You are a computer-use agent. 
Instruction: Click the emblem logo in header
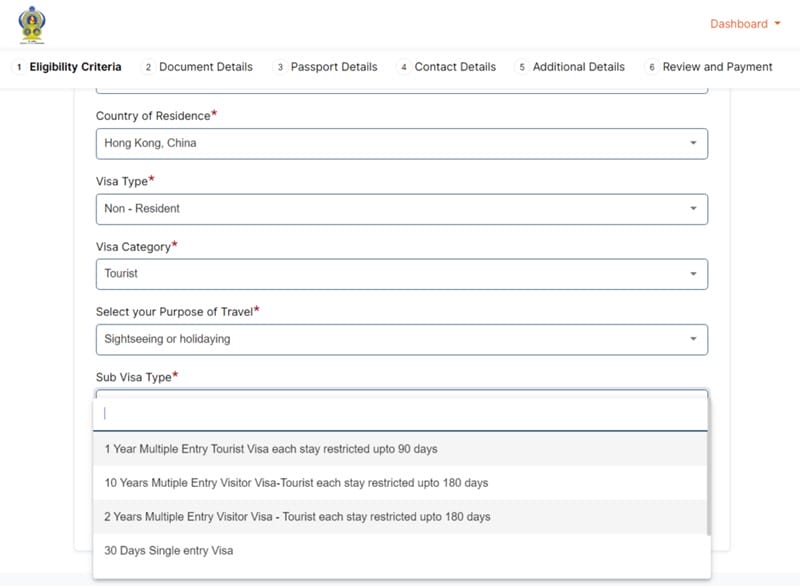32,24
